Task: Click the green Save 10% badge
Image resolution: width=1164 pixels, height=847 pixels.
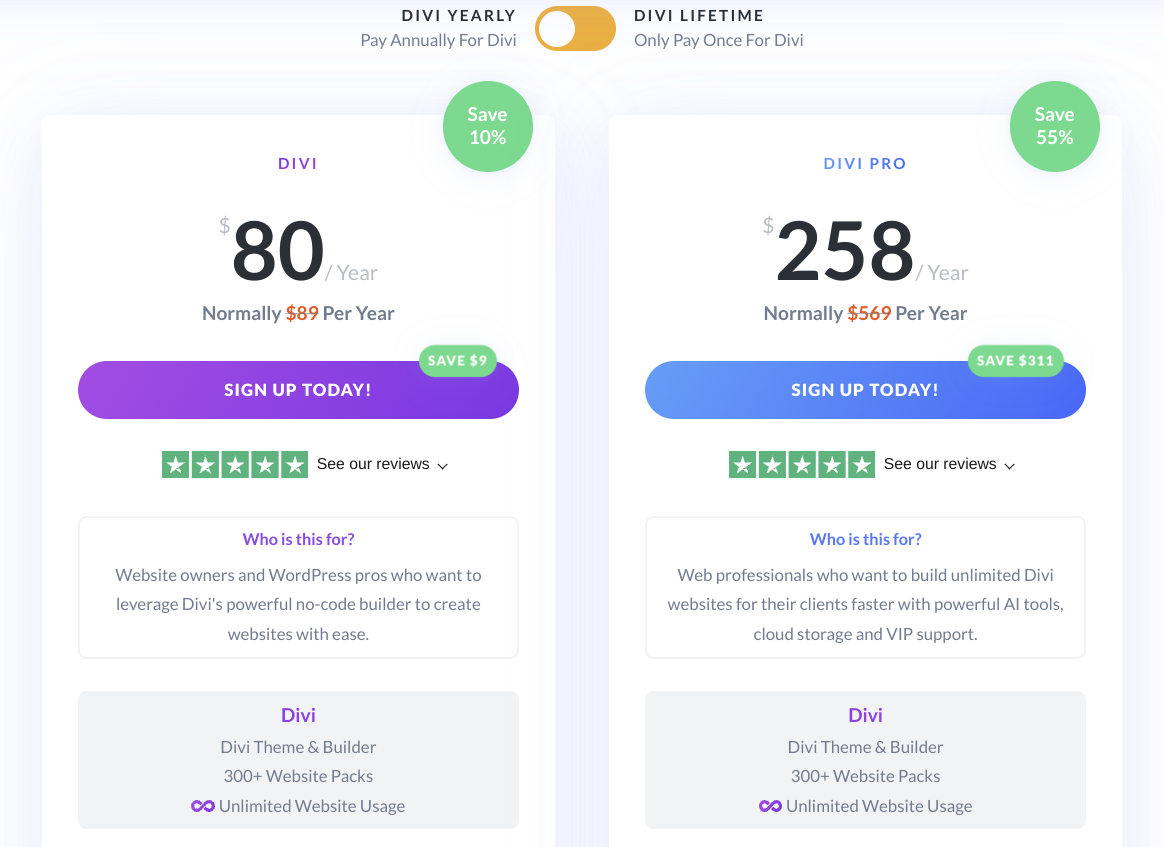Action: (x=487, y=126)
